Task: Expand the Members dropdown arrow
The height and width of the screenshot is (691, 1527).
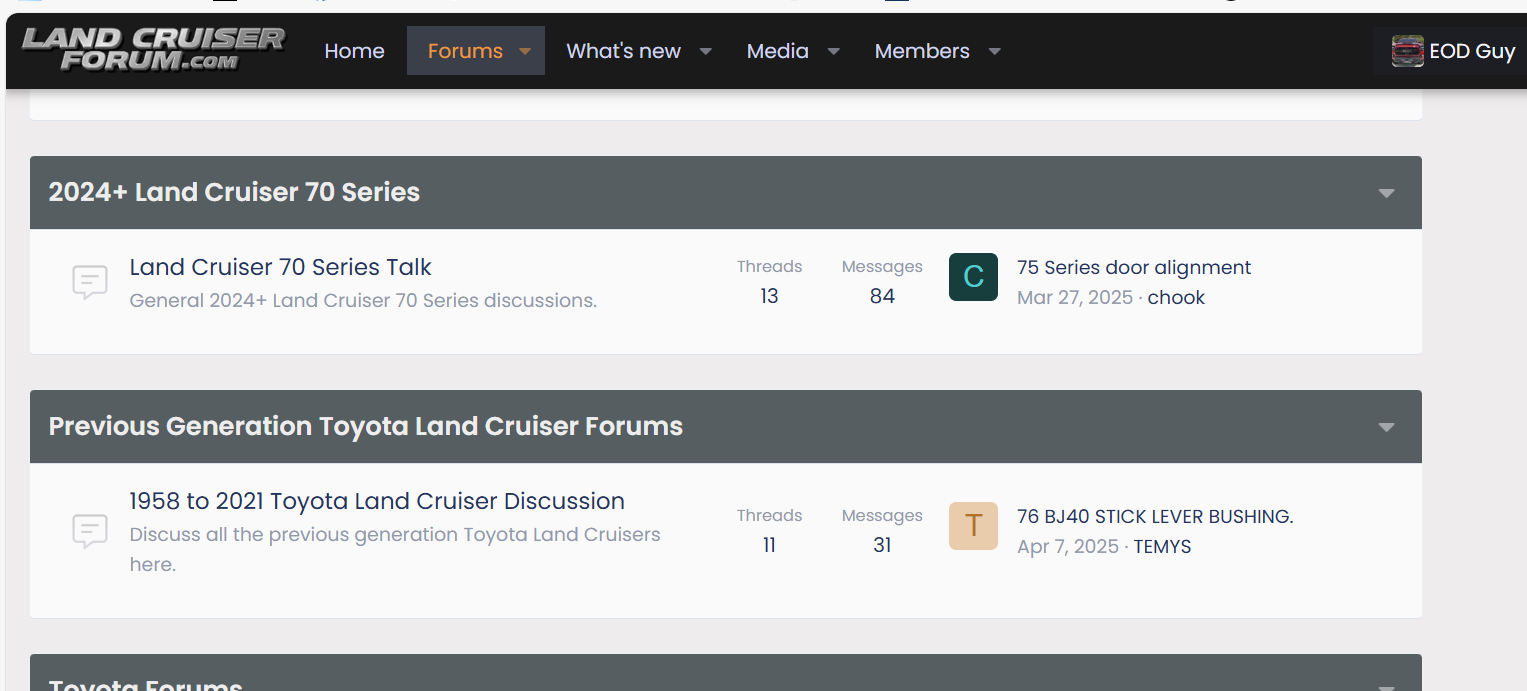Action: 994,52
